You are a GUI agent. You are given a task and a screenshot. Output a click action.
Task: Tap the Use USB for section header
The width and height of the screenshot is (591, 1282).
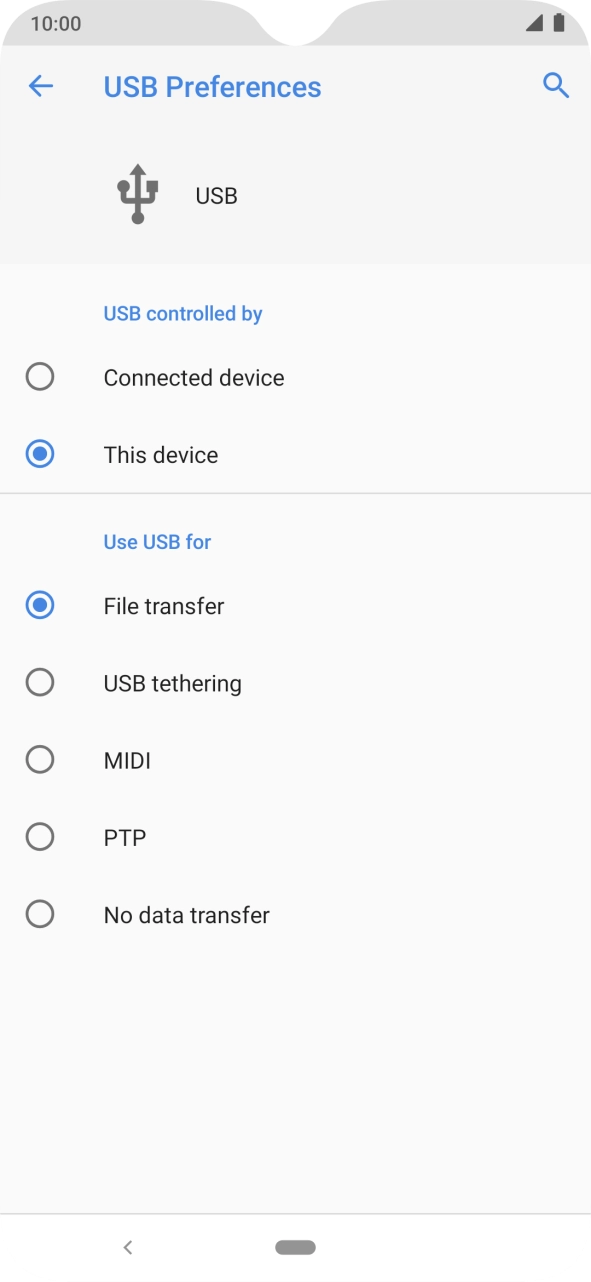coord(157,541)
